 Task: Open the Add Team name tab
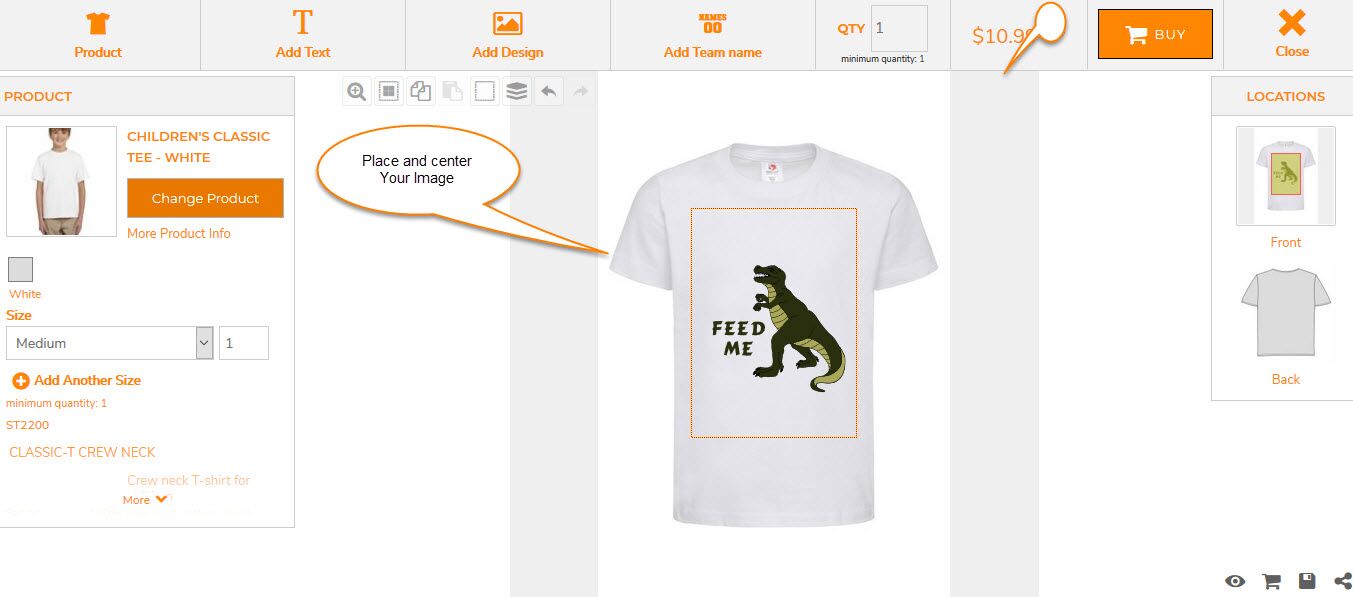coord(712,35)
